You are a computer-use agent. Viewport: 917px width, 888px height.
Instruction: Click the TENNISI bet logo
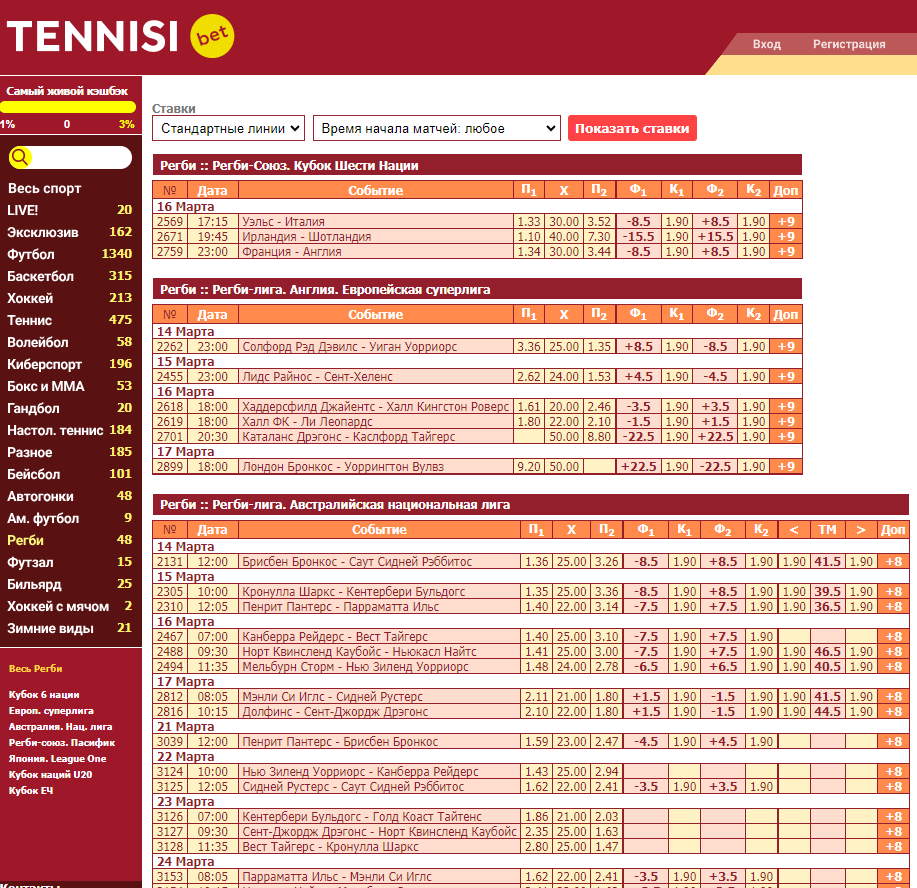120,36
